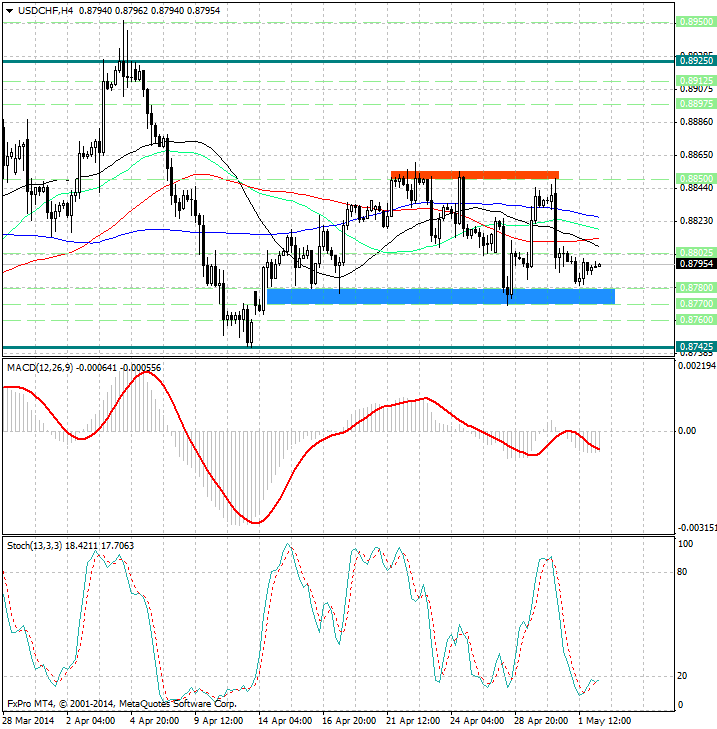Click the 0.88230 price axis value
Screen dimensions: 717x729
click(696, 220)
